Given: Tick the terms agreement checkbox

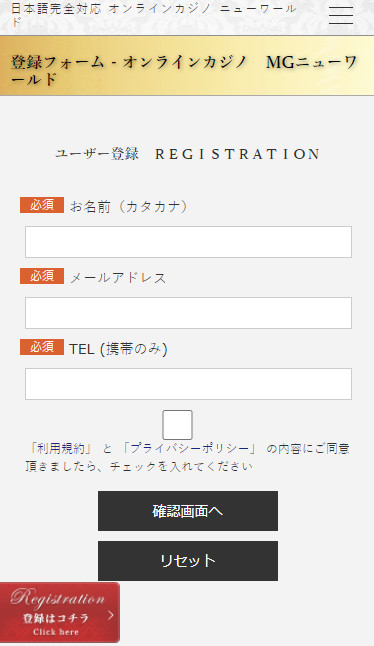Looking at the screenshot, I should click(x=177, y=425).
